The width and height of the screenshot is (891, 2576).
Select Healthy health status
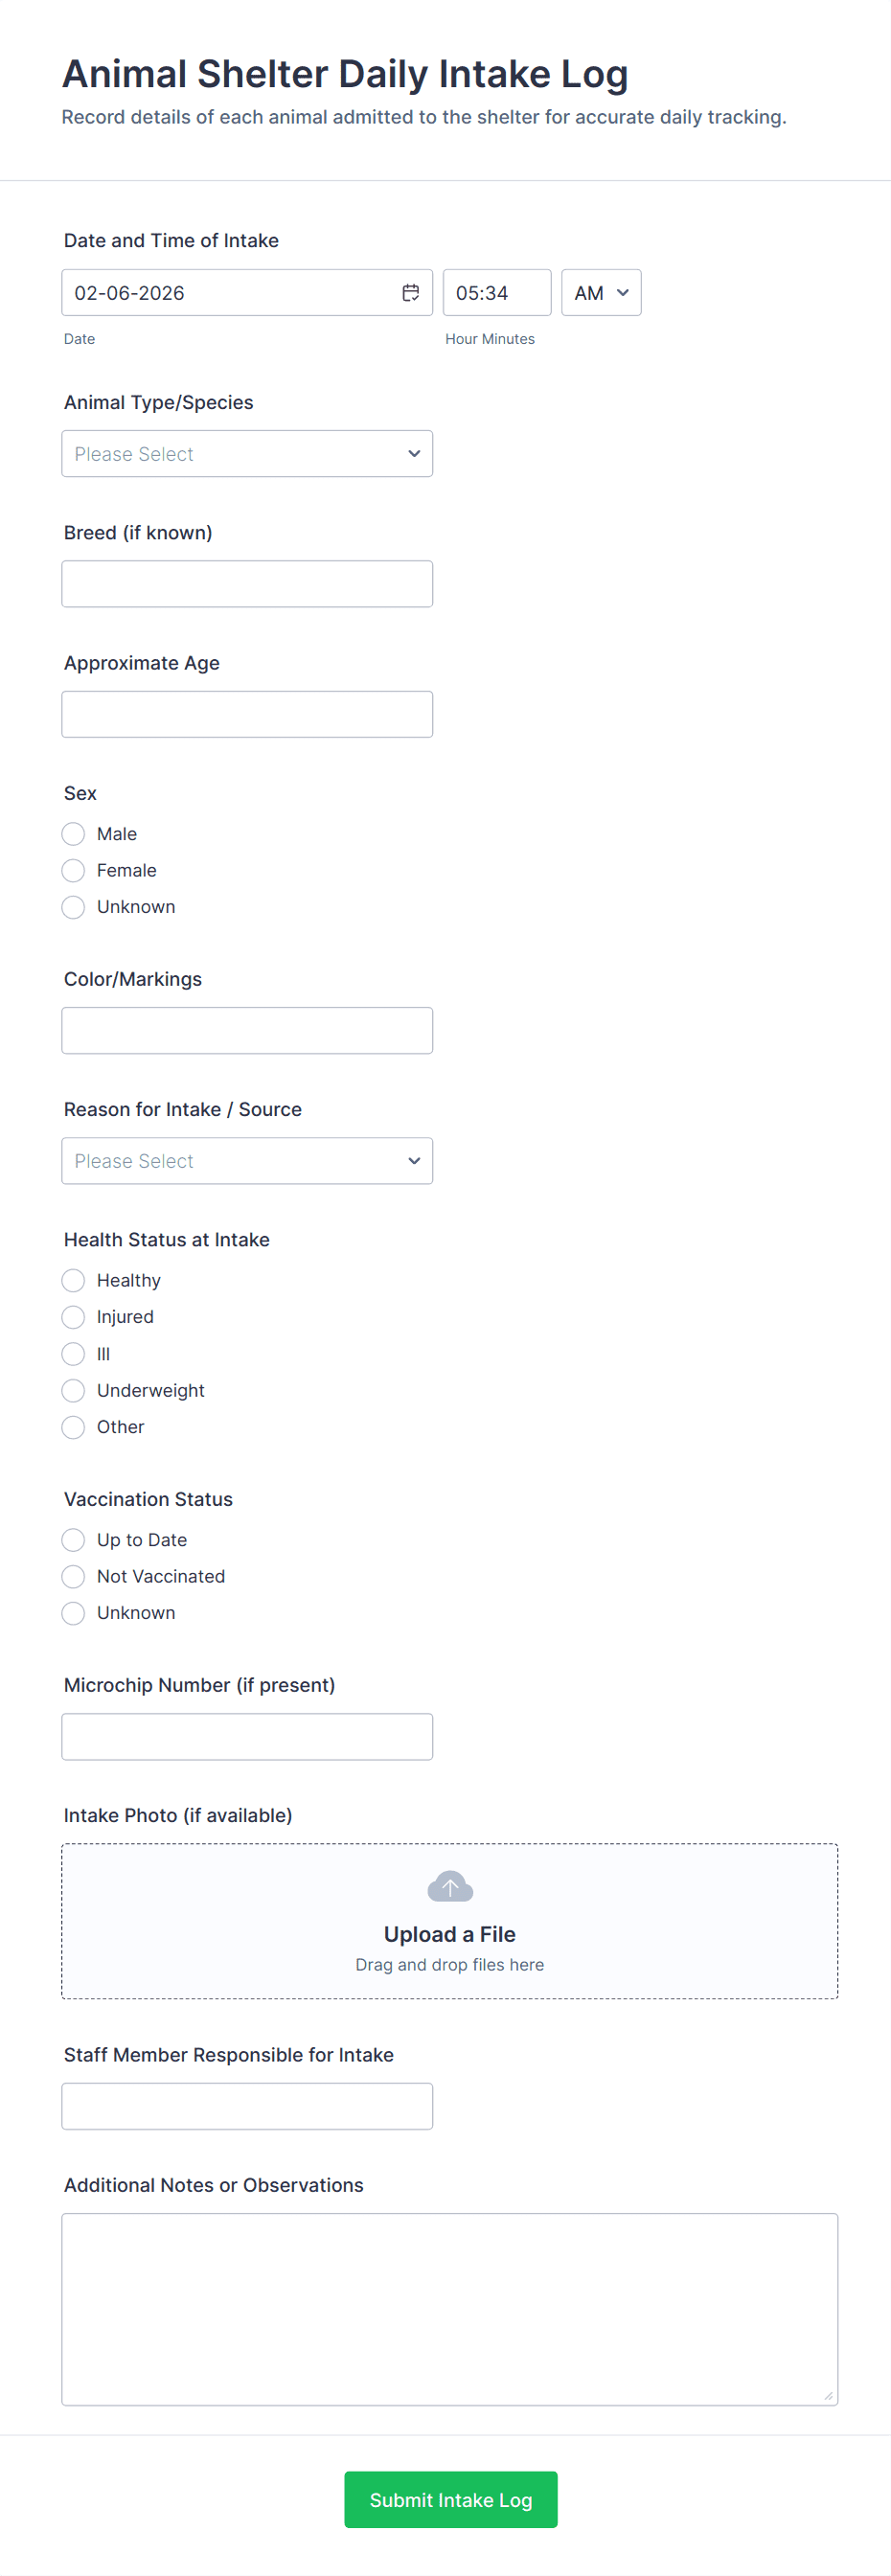[x=73, y=1281]
